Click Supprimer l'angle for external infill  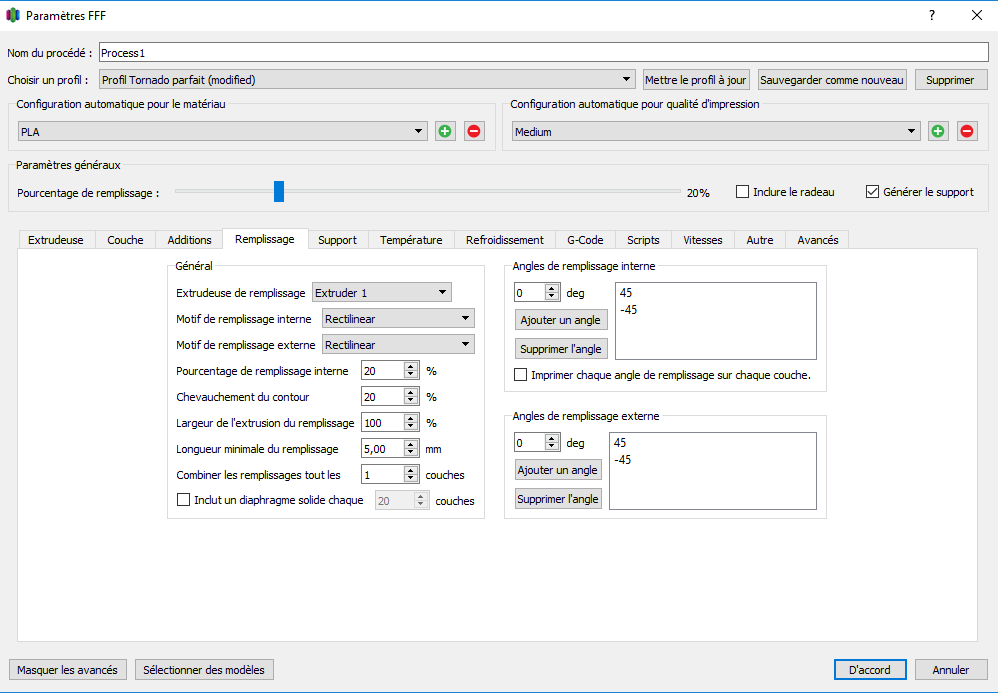[558, 499]
